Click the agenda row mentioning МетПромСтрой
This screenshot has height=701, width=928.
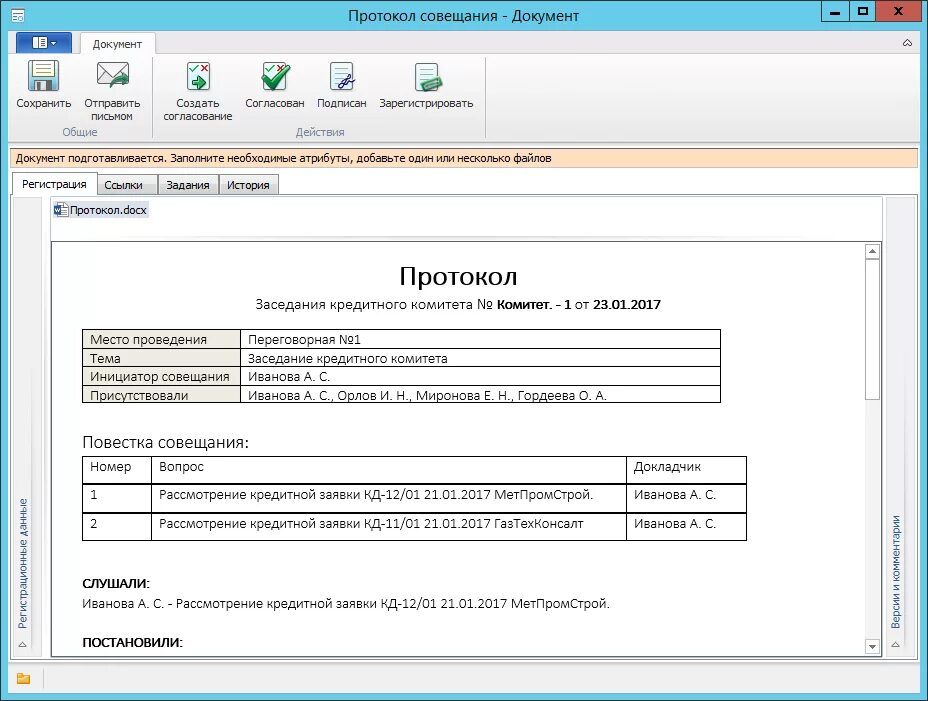[x=414, y=498]
